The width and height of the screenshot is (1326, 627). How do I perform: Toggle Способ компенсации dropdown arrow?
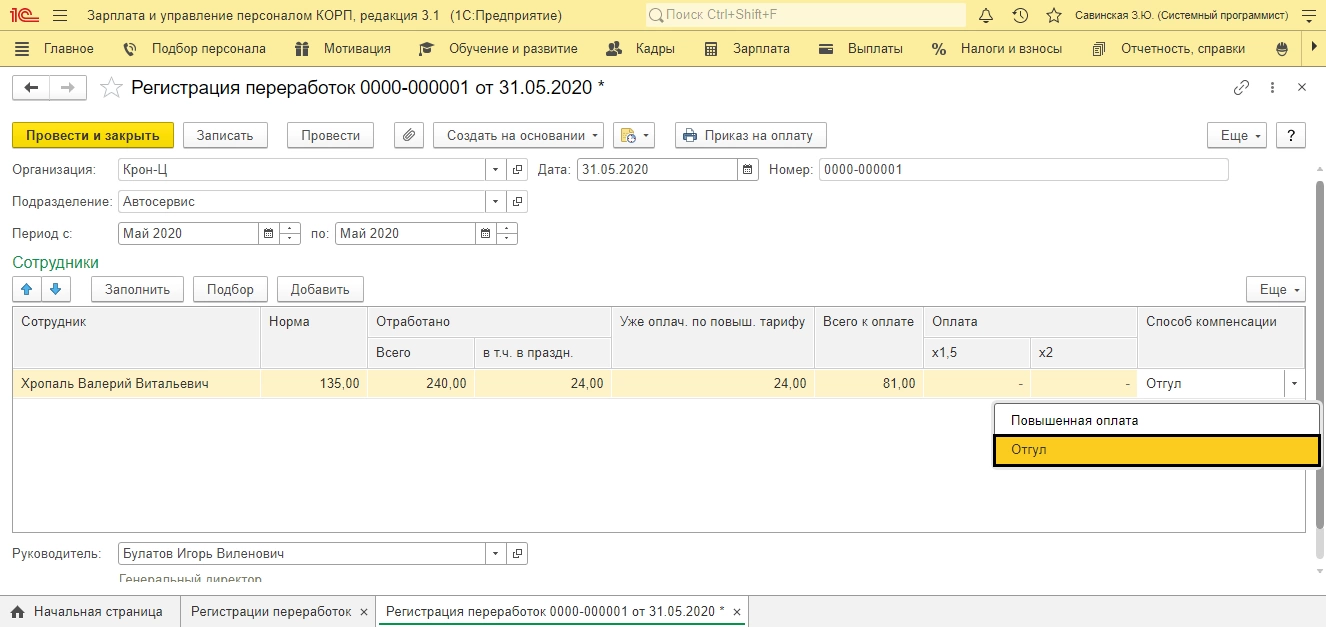[1294, 384]
